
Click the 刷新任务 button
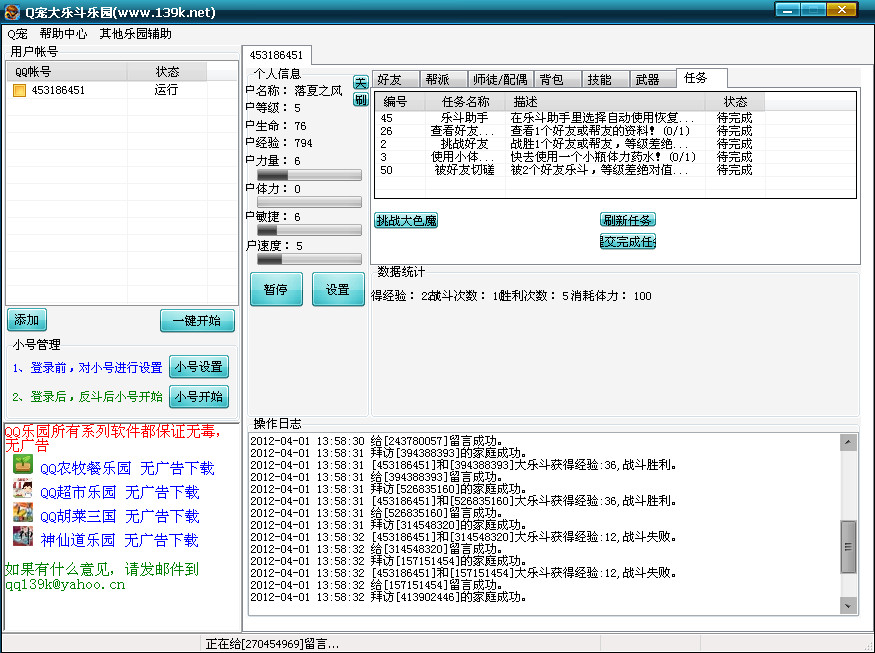(628, 220)
